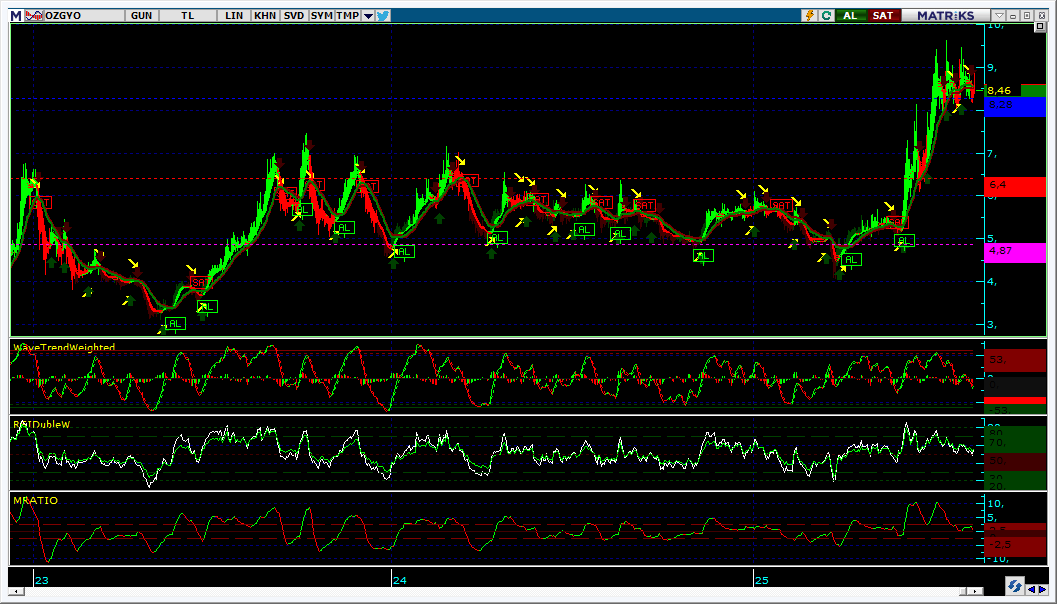Select the GUN period button
1057x604 pixels.
pyautogui.click(x=142, y=15)
